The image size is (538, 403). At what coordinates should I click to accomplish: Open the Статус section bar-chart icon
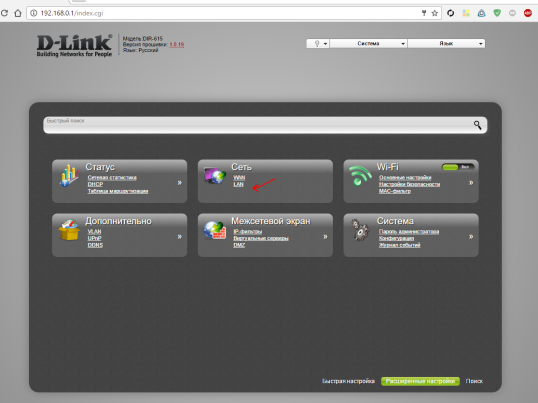coord(70,175)
